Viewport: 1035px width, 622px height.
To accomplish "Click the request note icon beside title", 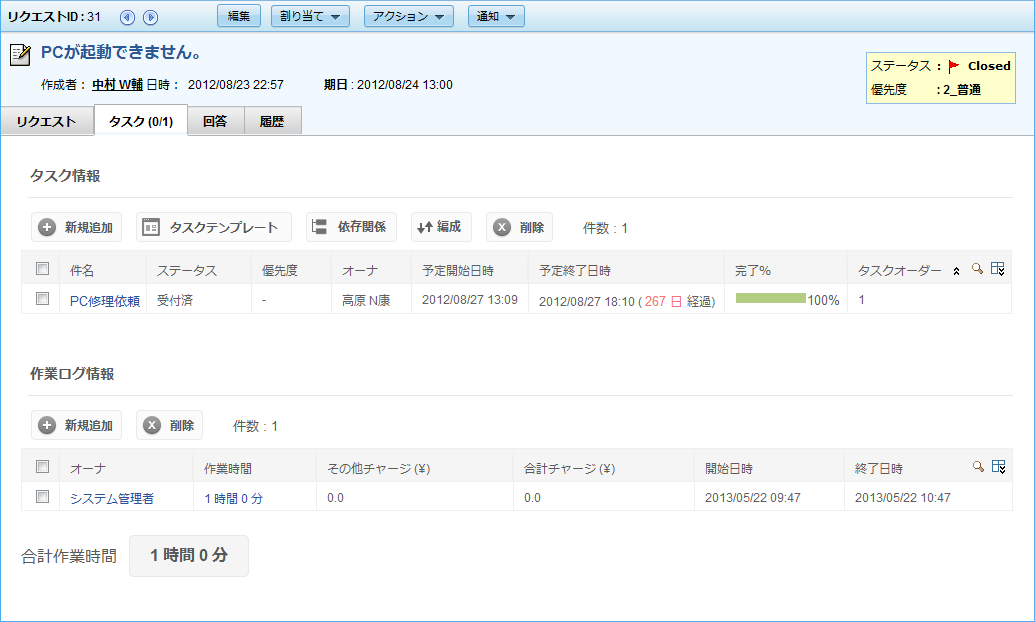I will [x=20, y=55].
